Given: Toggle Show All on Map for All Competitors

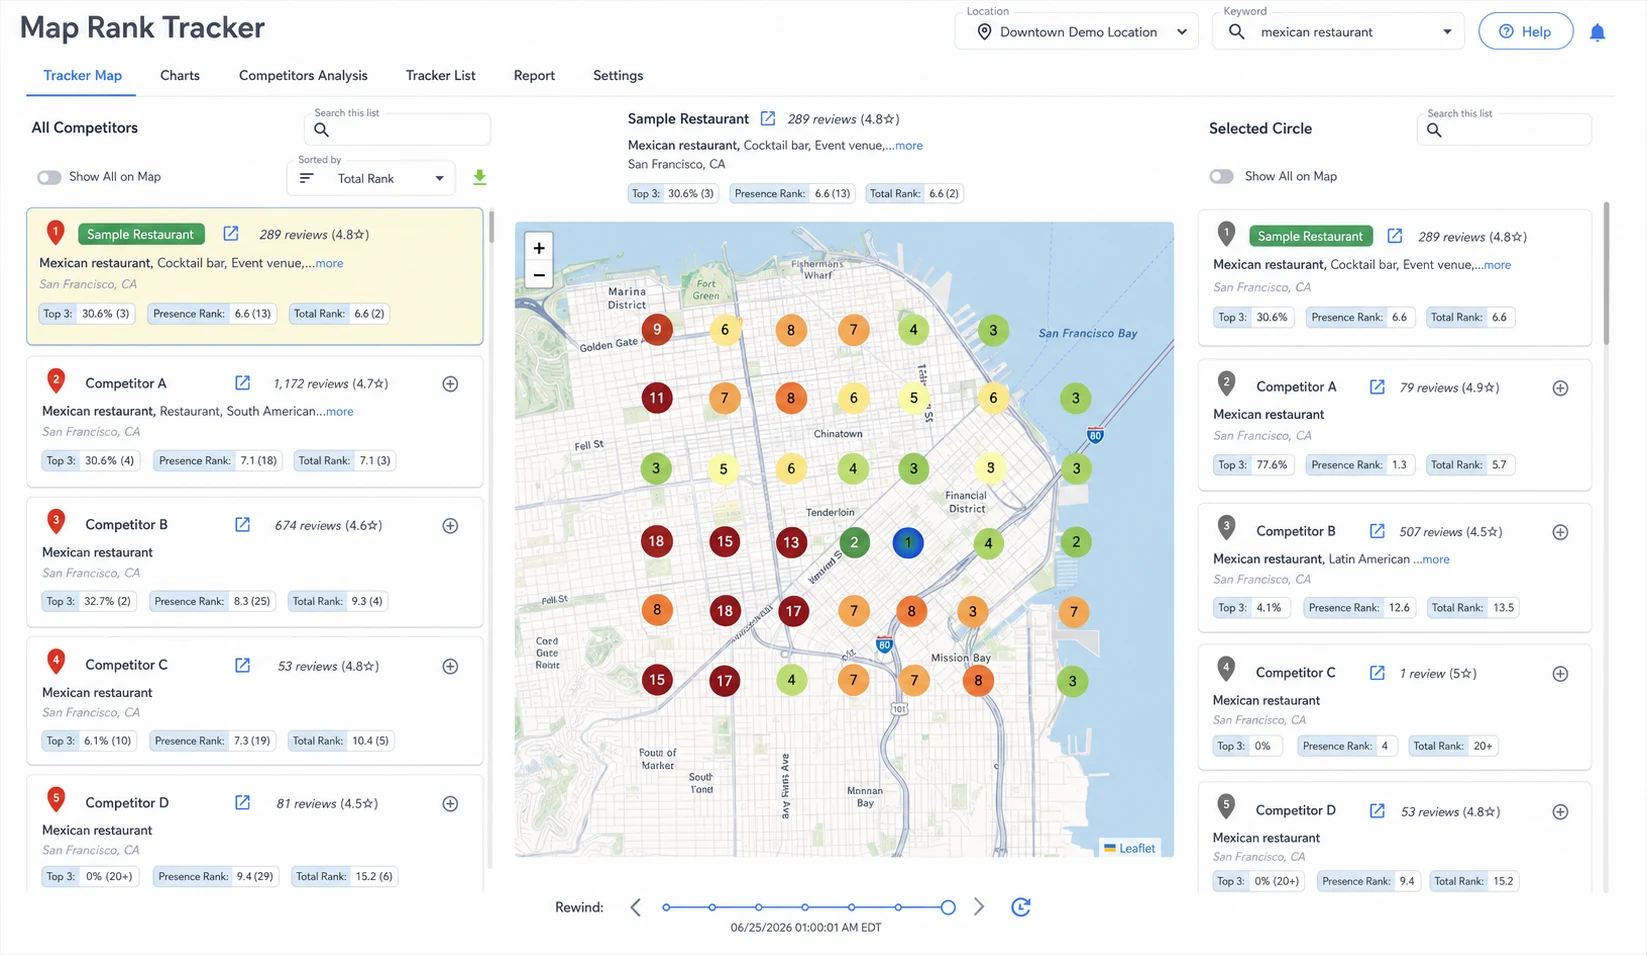Looking at the screenshot, I should click(x=49, y=177).
